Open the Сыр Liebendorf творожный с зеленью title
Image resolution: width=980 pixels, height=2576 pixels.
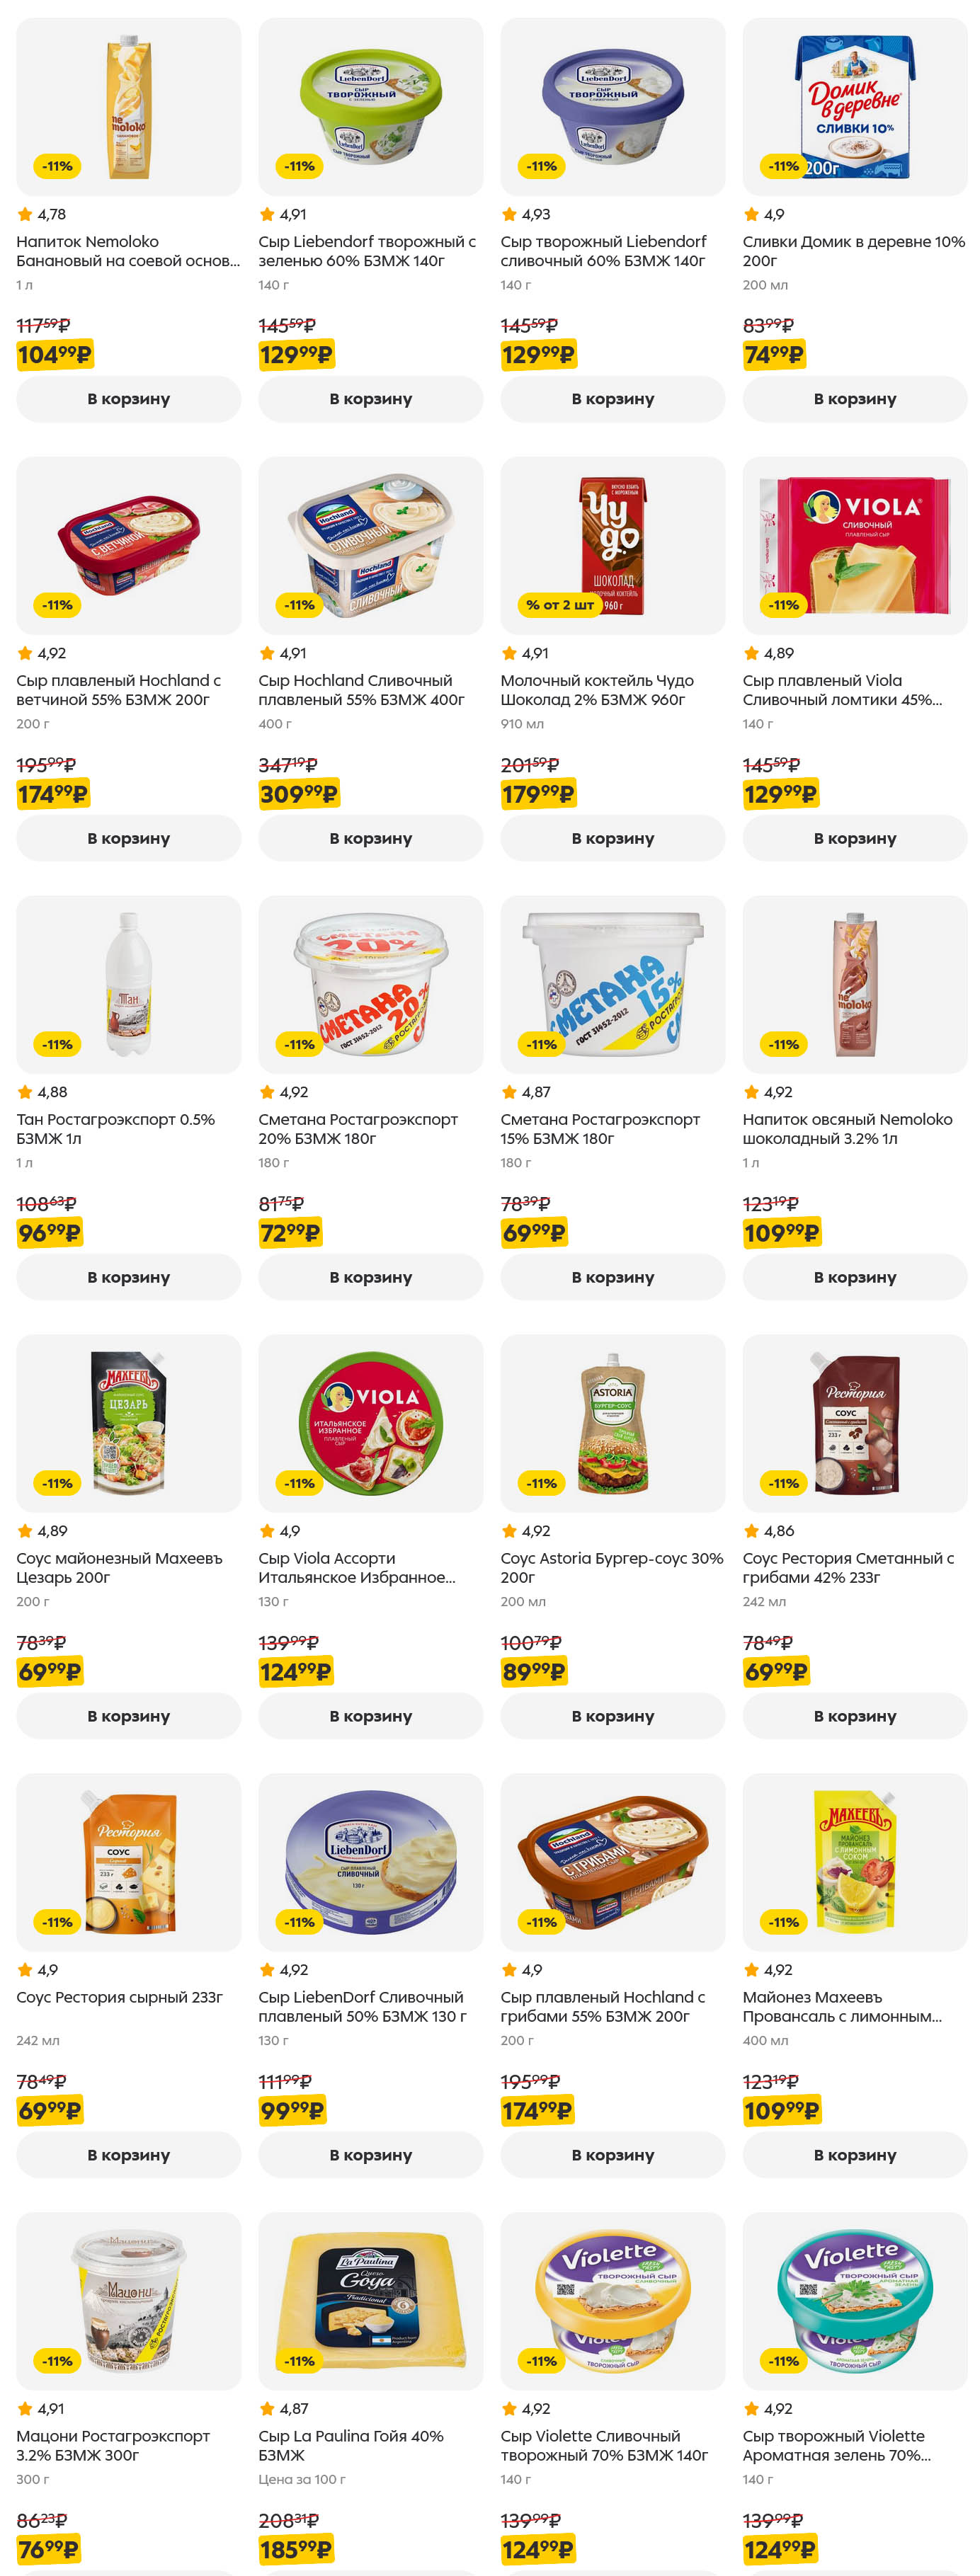(367, 251)
